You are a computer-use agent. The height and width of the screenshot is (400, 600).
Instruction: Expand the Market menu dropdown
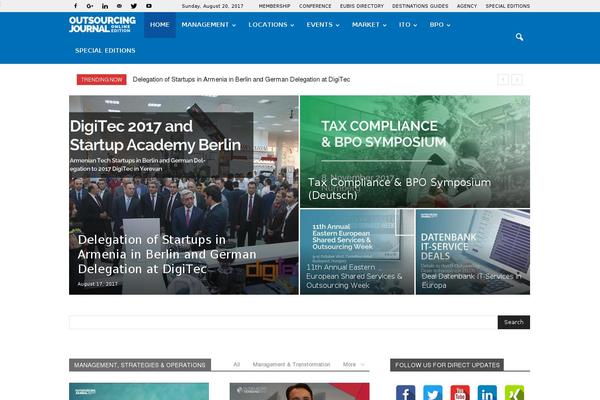(369, 25)
